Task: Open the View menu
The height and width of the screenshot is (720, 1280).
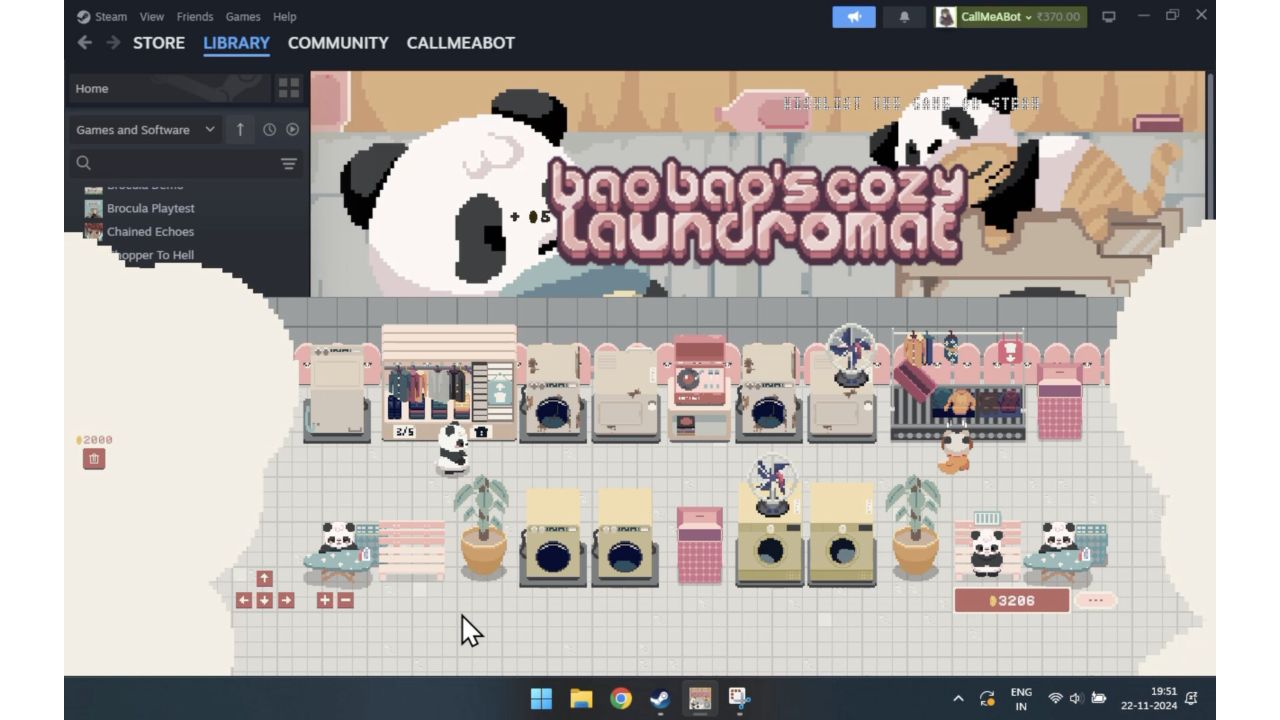Action: 152,17
